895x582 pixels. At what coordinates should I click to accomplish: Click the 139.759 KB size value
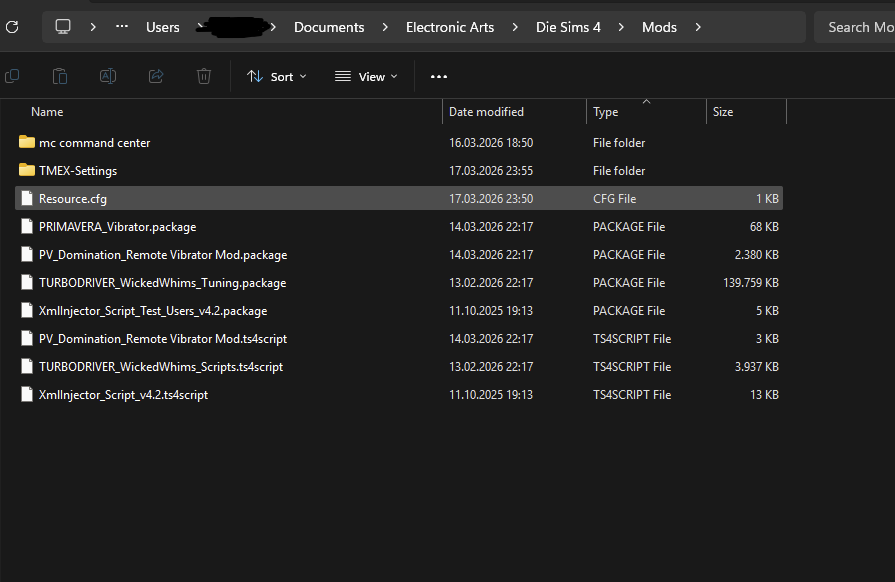click(x=751, y=282)
